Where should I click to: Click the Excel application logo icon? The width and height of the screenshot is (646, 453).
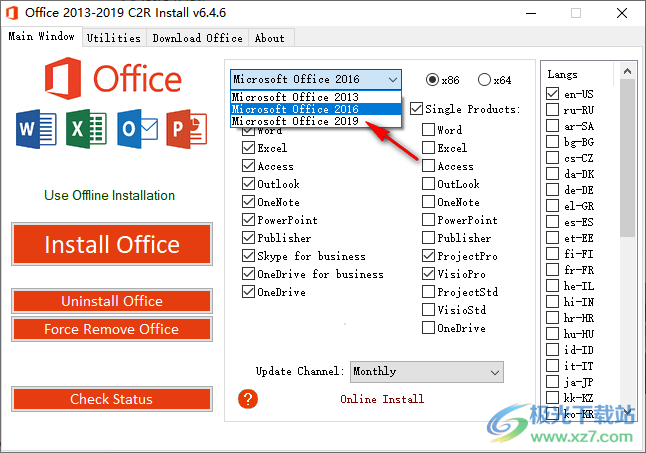86,129
